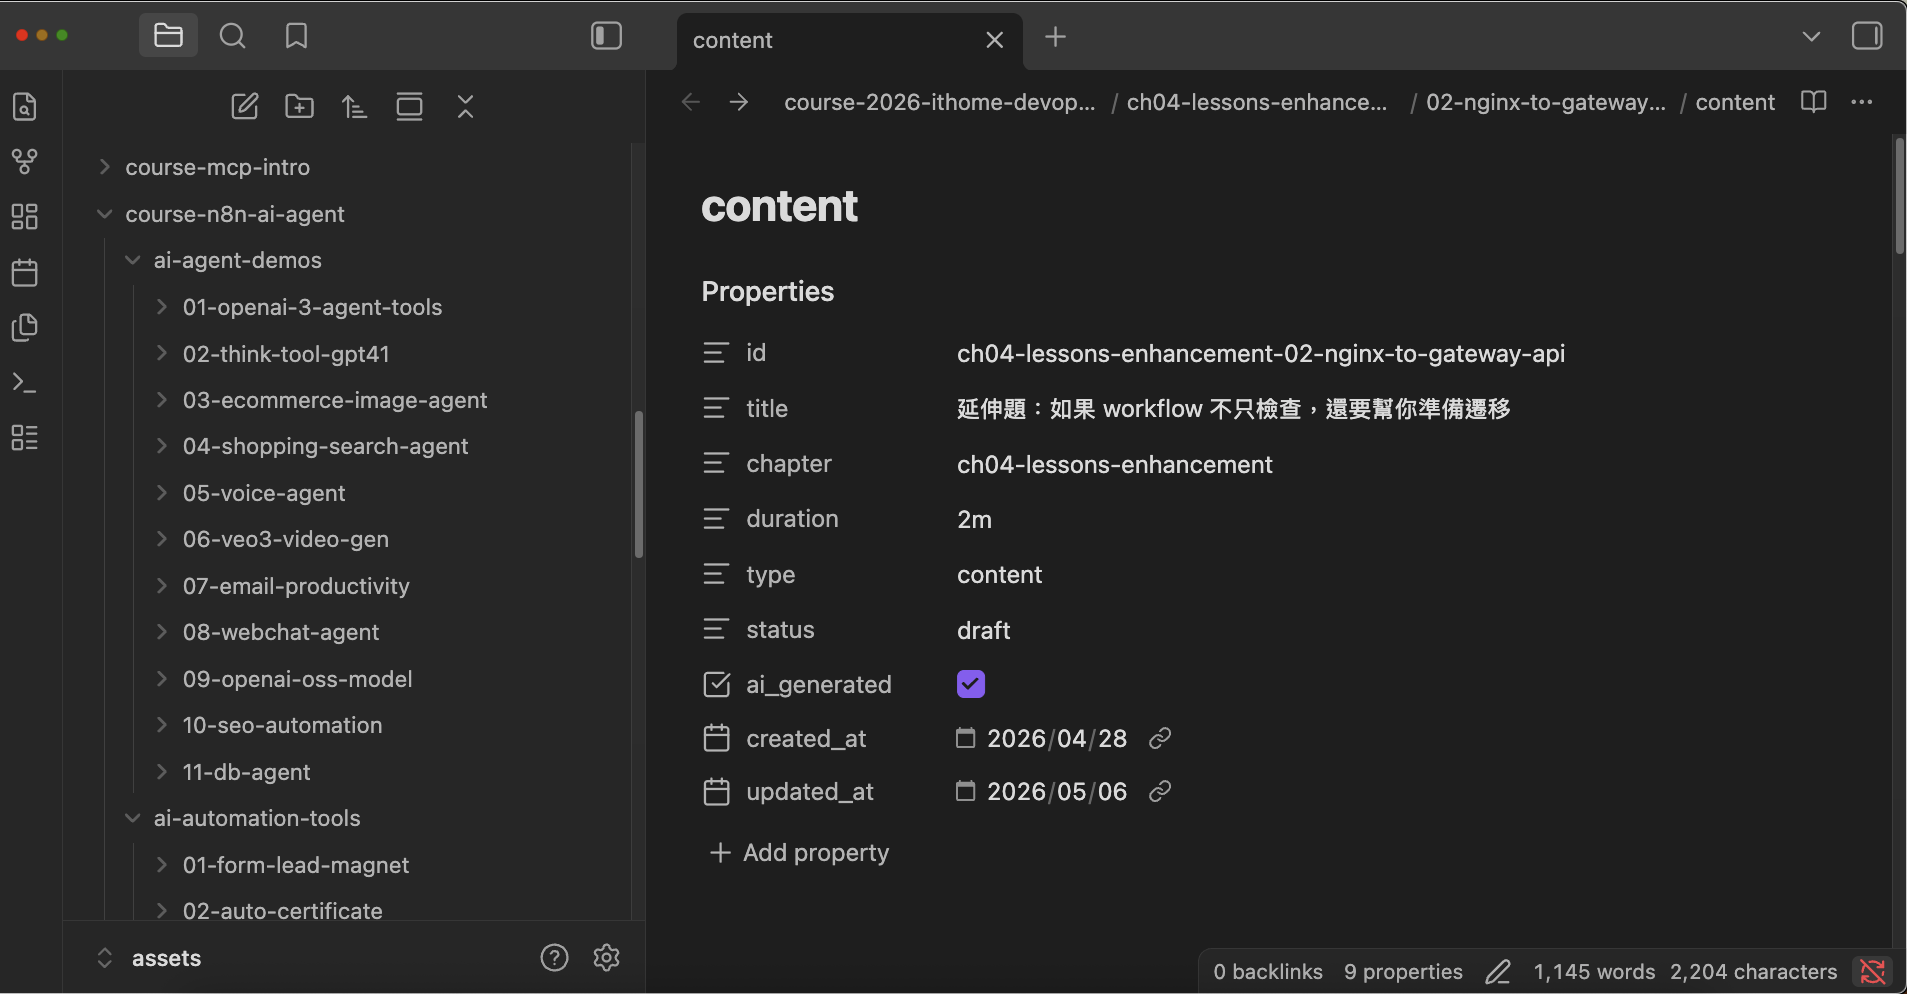
Task: Open quick switcher ribbon icon
Action: 25,107
